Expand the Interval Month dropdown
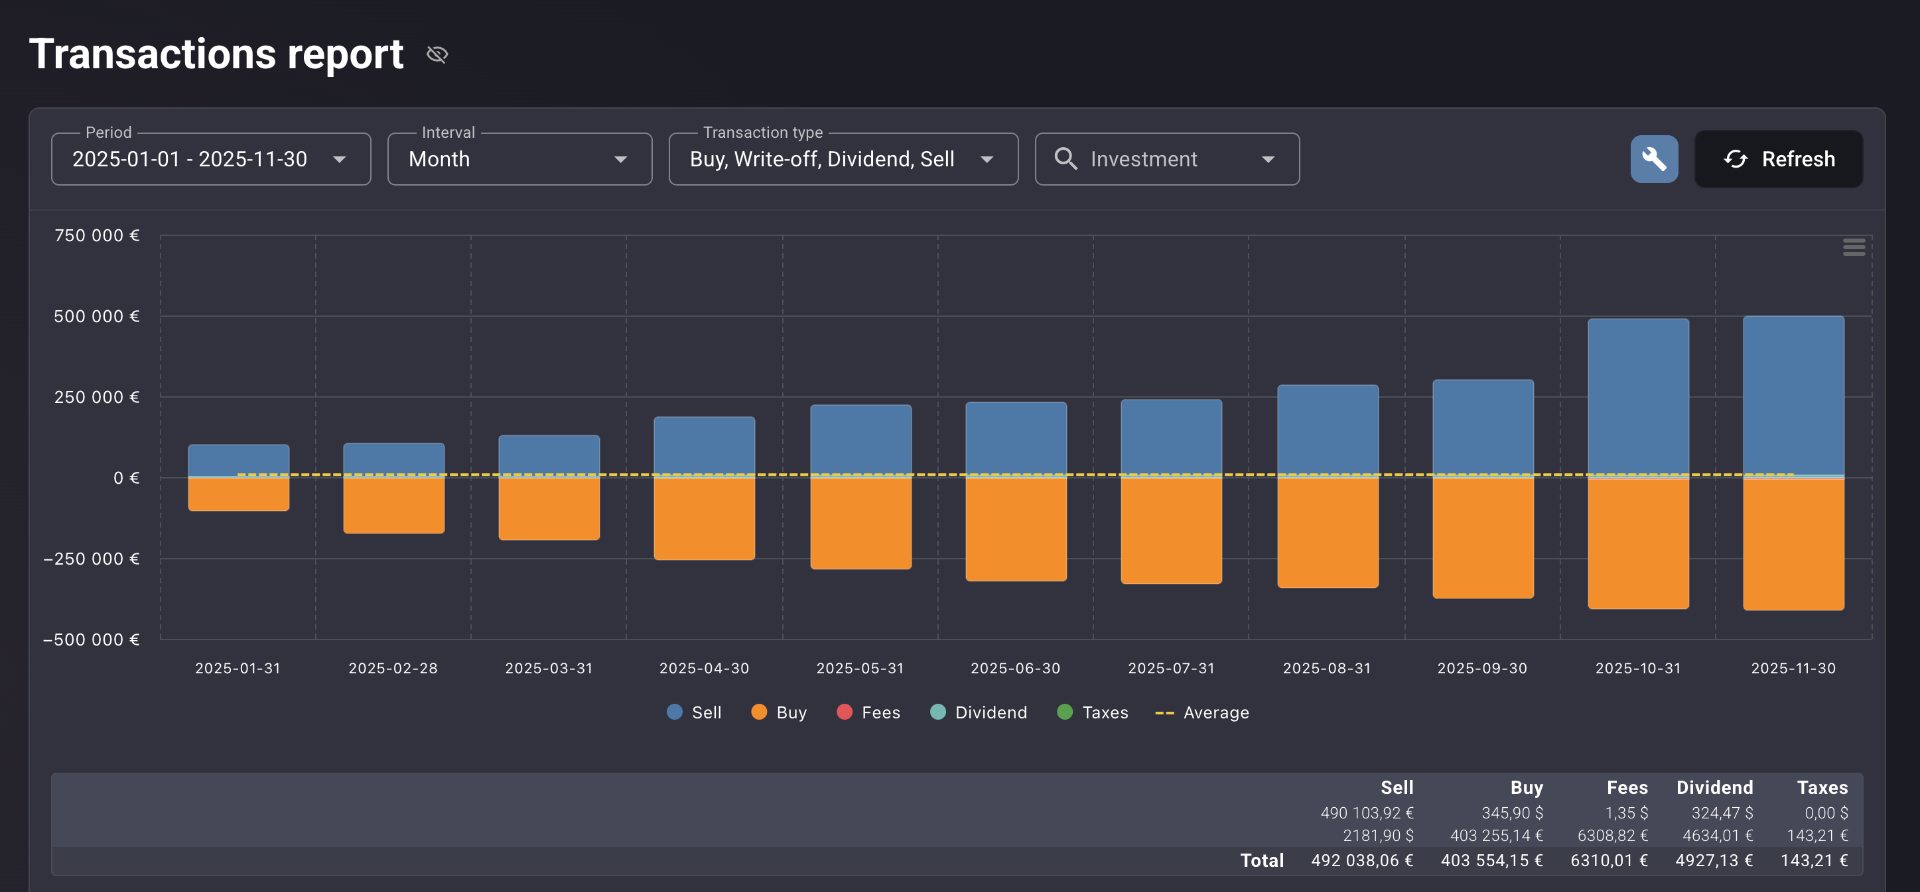 [x=520, y=159]
